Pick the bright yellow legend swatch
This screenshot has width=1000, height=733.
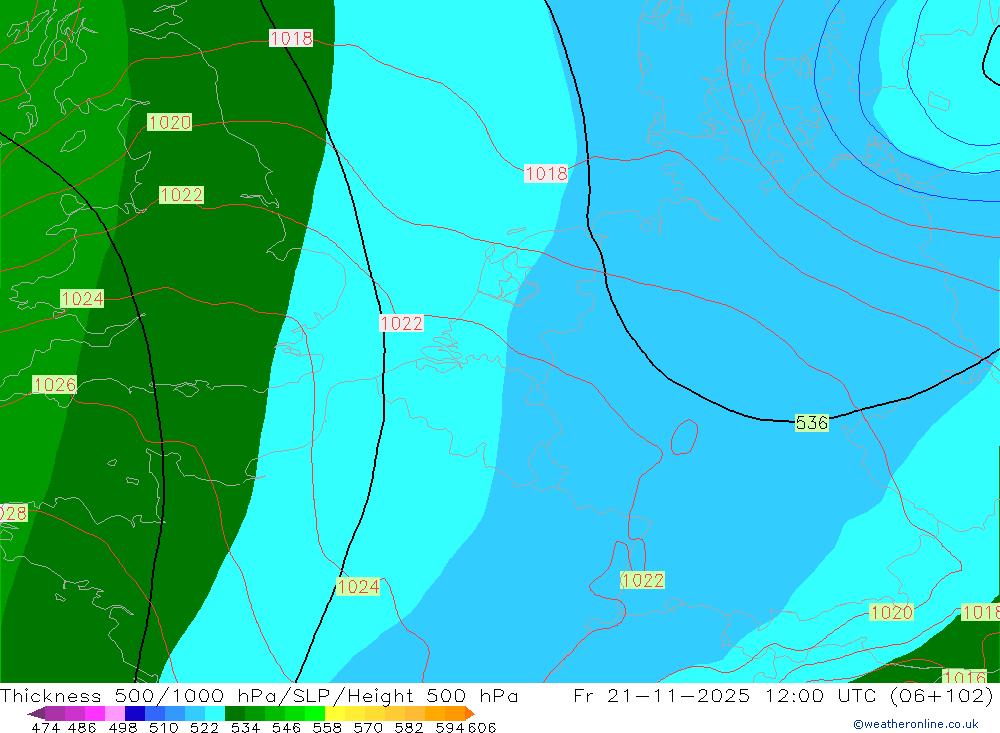coord(335,714)
